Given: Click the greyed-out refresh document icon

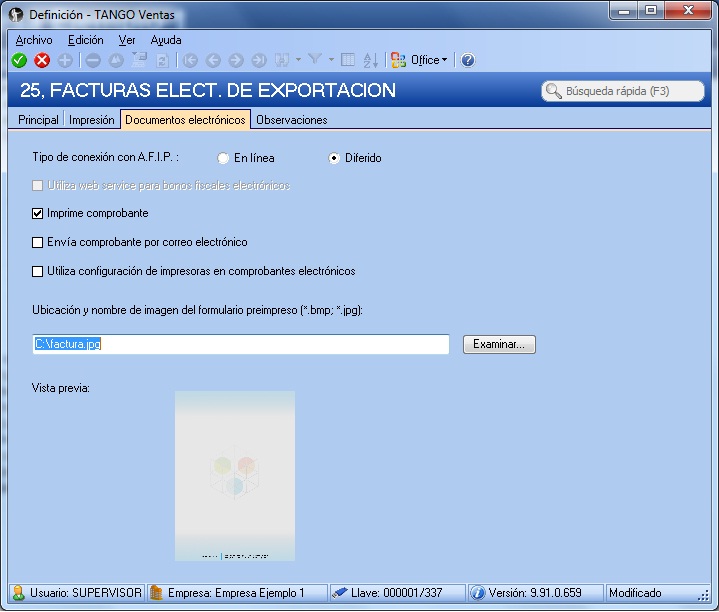Looking at the screenshot, I should pos(162,61).
